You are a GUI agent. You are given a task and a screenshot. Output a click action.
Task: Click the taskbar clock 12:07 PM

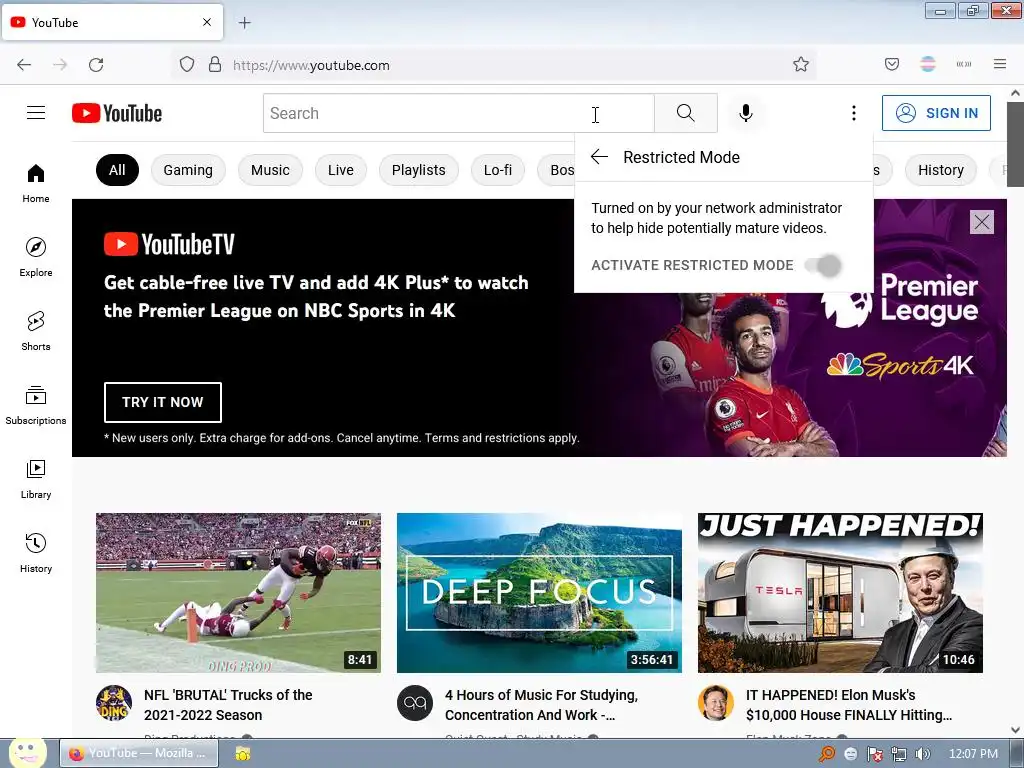[973, 754]
